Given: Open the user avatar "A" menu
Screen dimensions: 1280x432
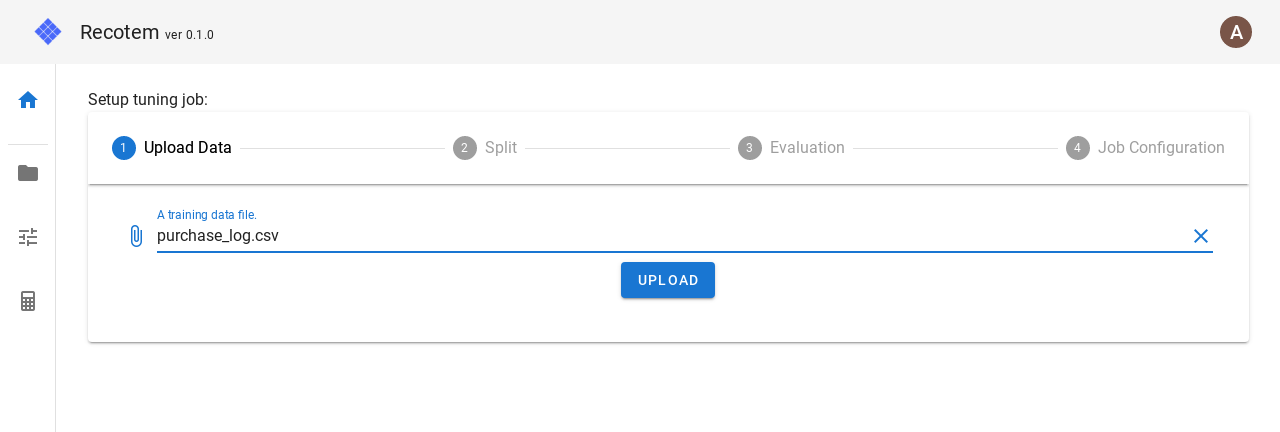Looking at the screenshot, I should pos(1236,32).
